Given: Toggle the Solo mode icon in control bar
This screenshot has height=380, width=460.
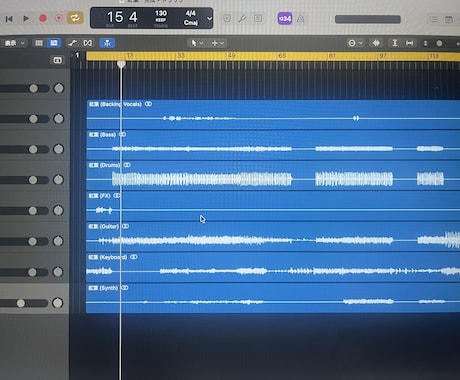Looking at the screenshot, I should (258, 18).
